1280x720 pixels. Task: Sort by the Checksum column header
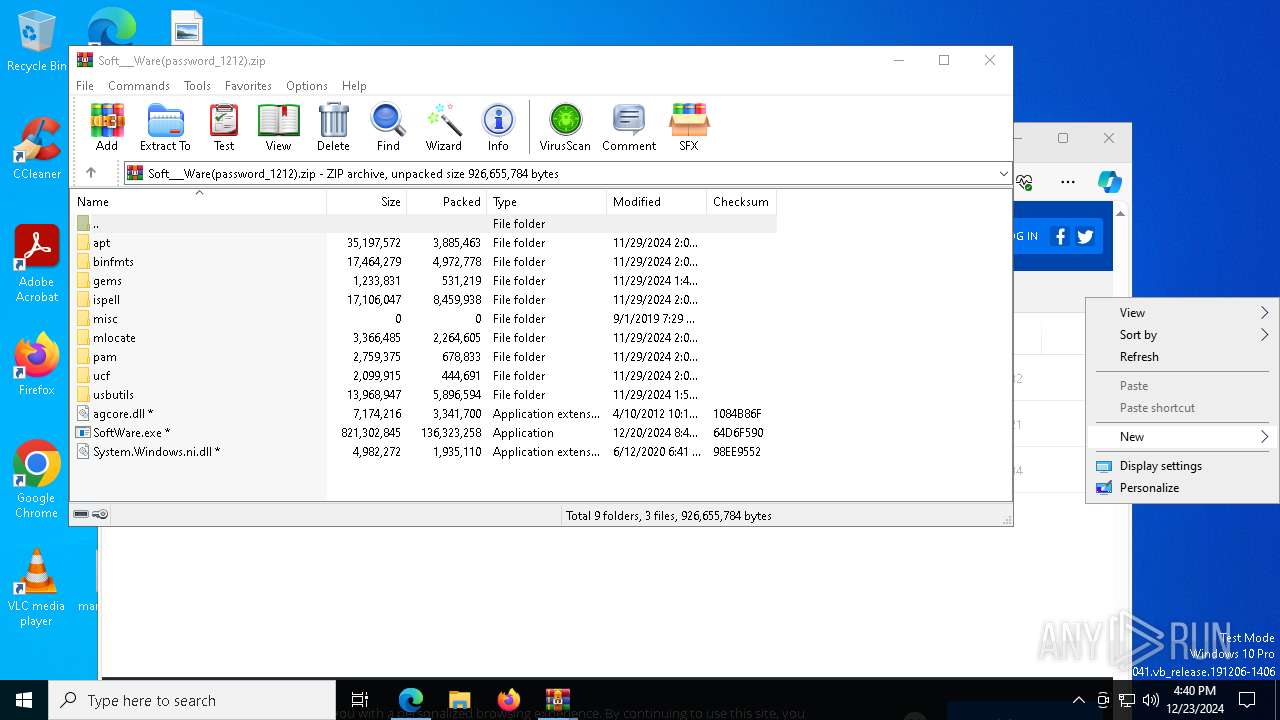coord(741,201)
